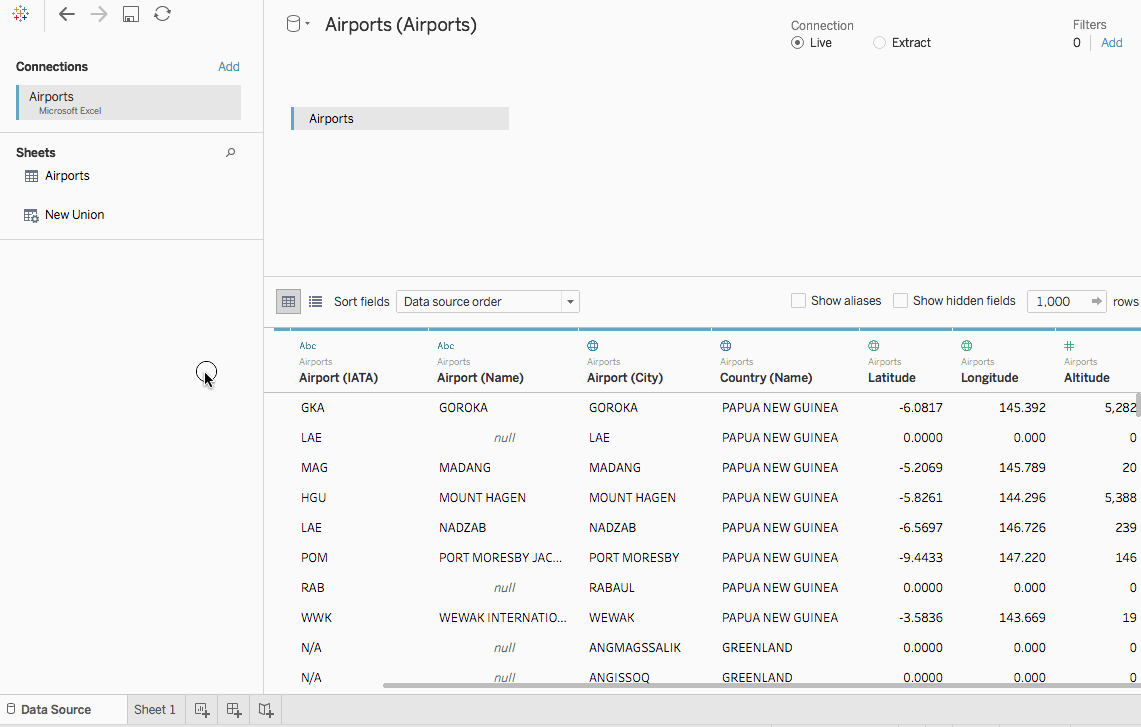Image resolution: width=1141 pixels, height=727 pixels.
Task: Open the Sort fields dropdown
Action: coord(488,301)
